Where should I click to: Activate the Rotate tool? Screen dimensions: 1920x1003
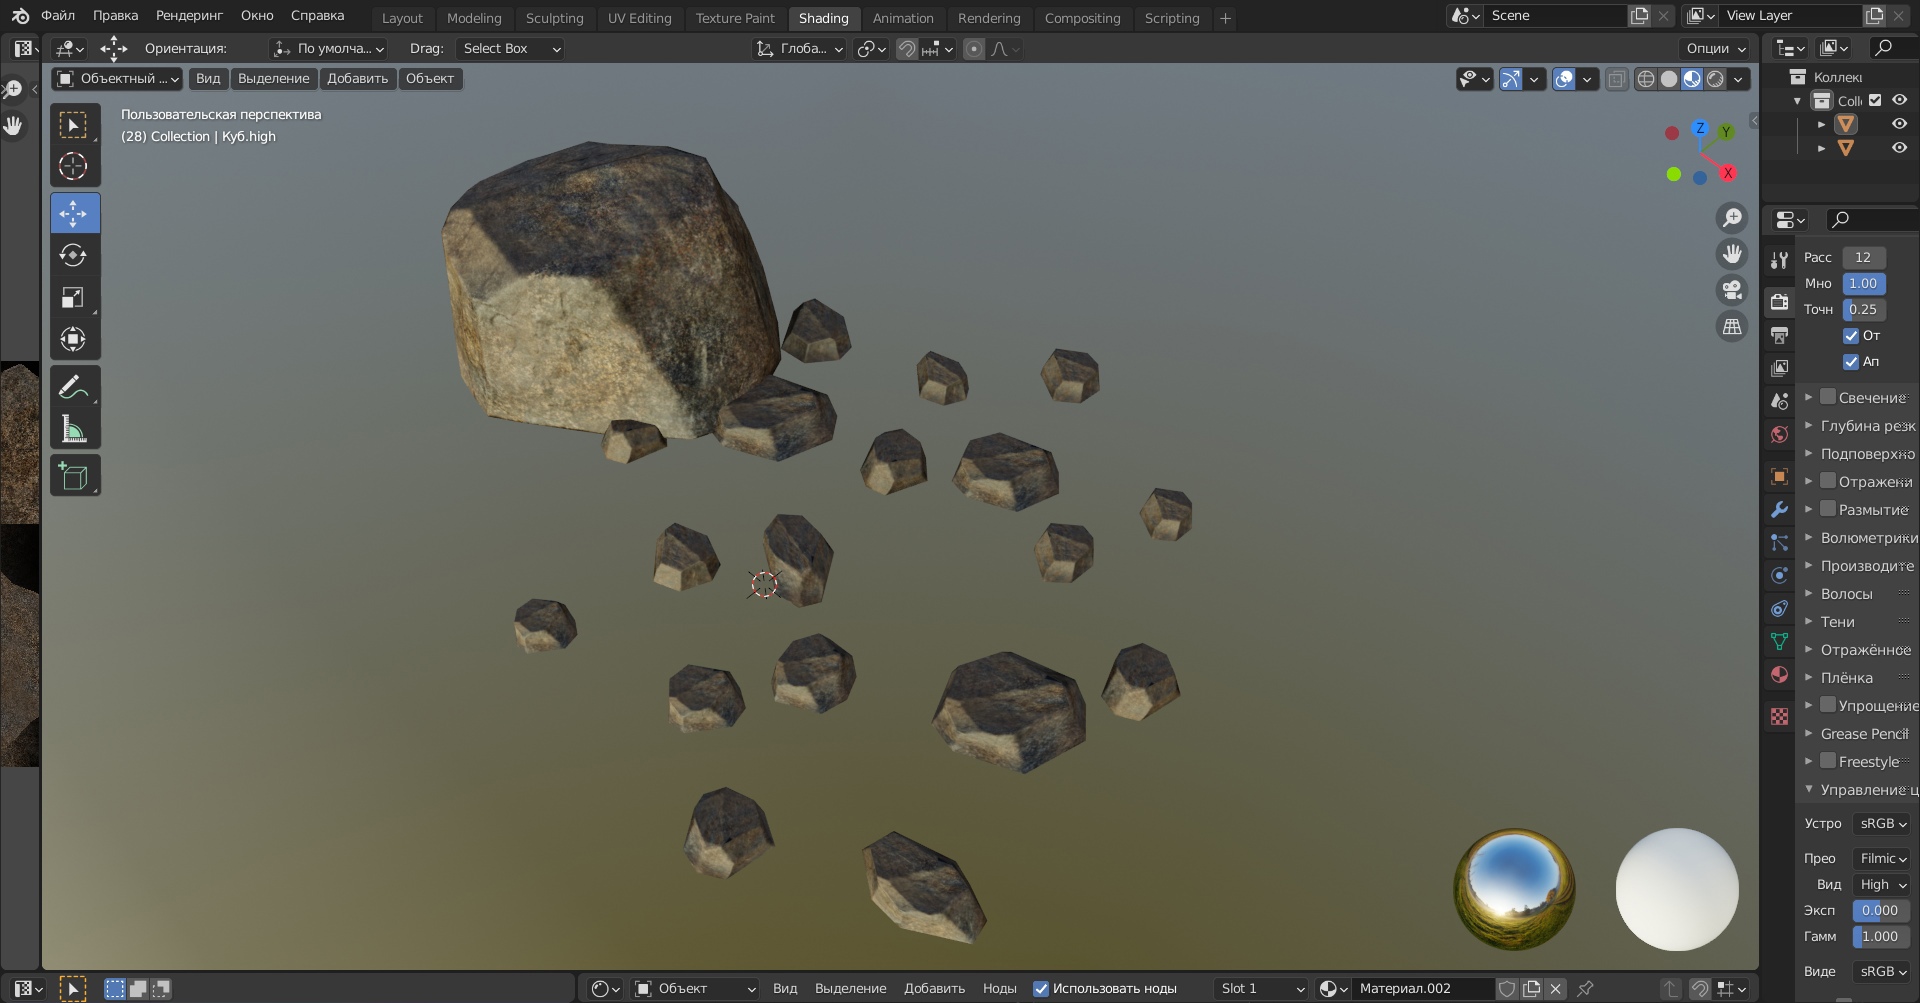(74, 255)
